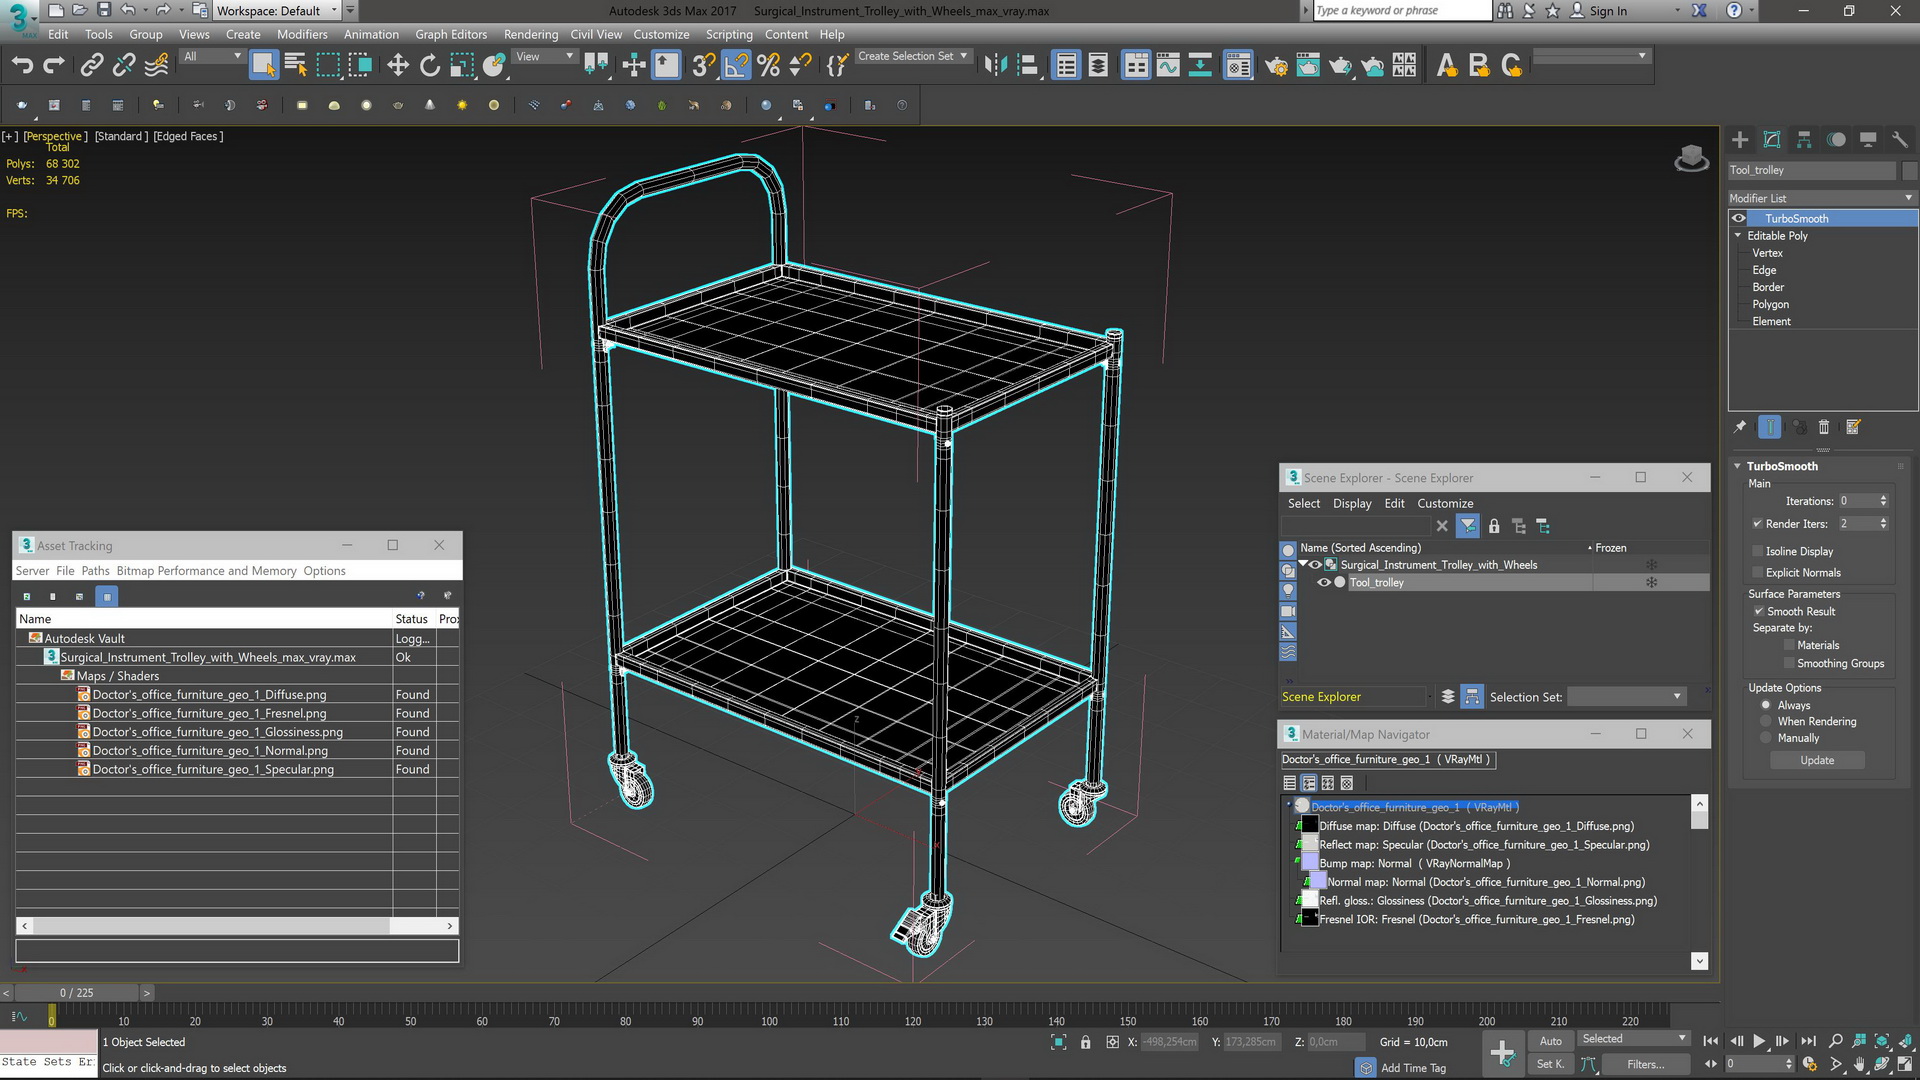Check Separate by Materials

[x=1789, y=645]
